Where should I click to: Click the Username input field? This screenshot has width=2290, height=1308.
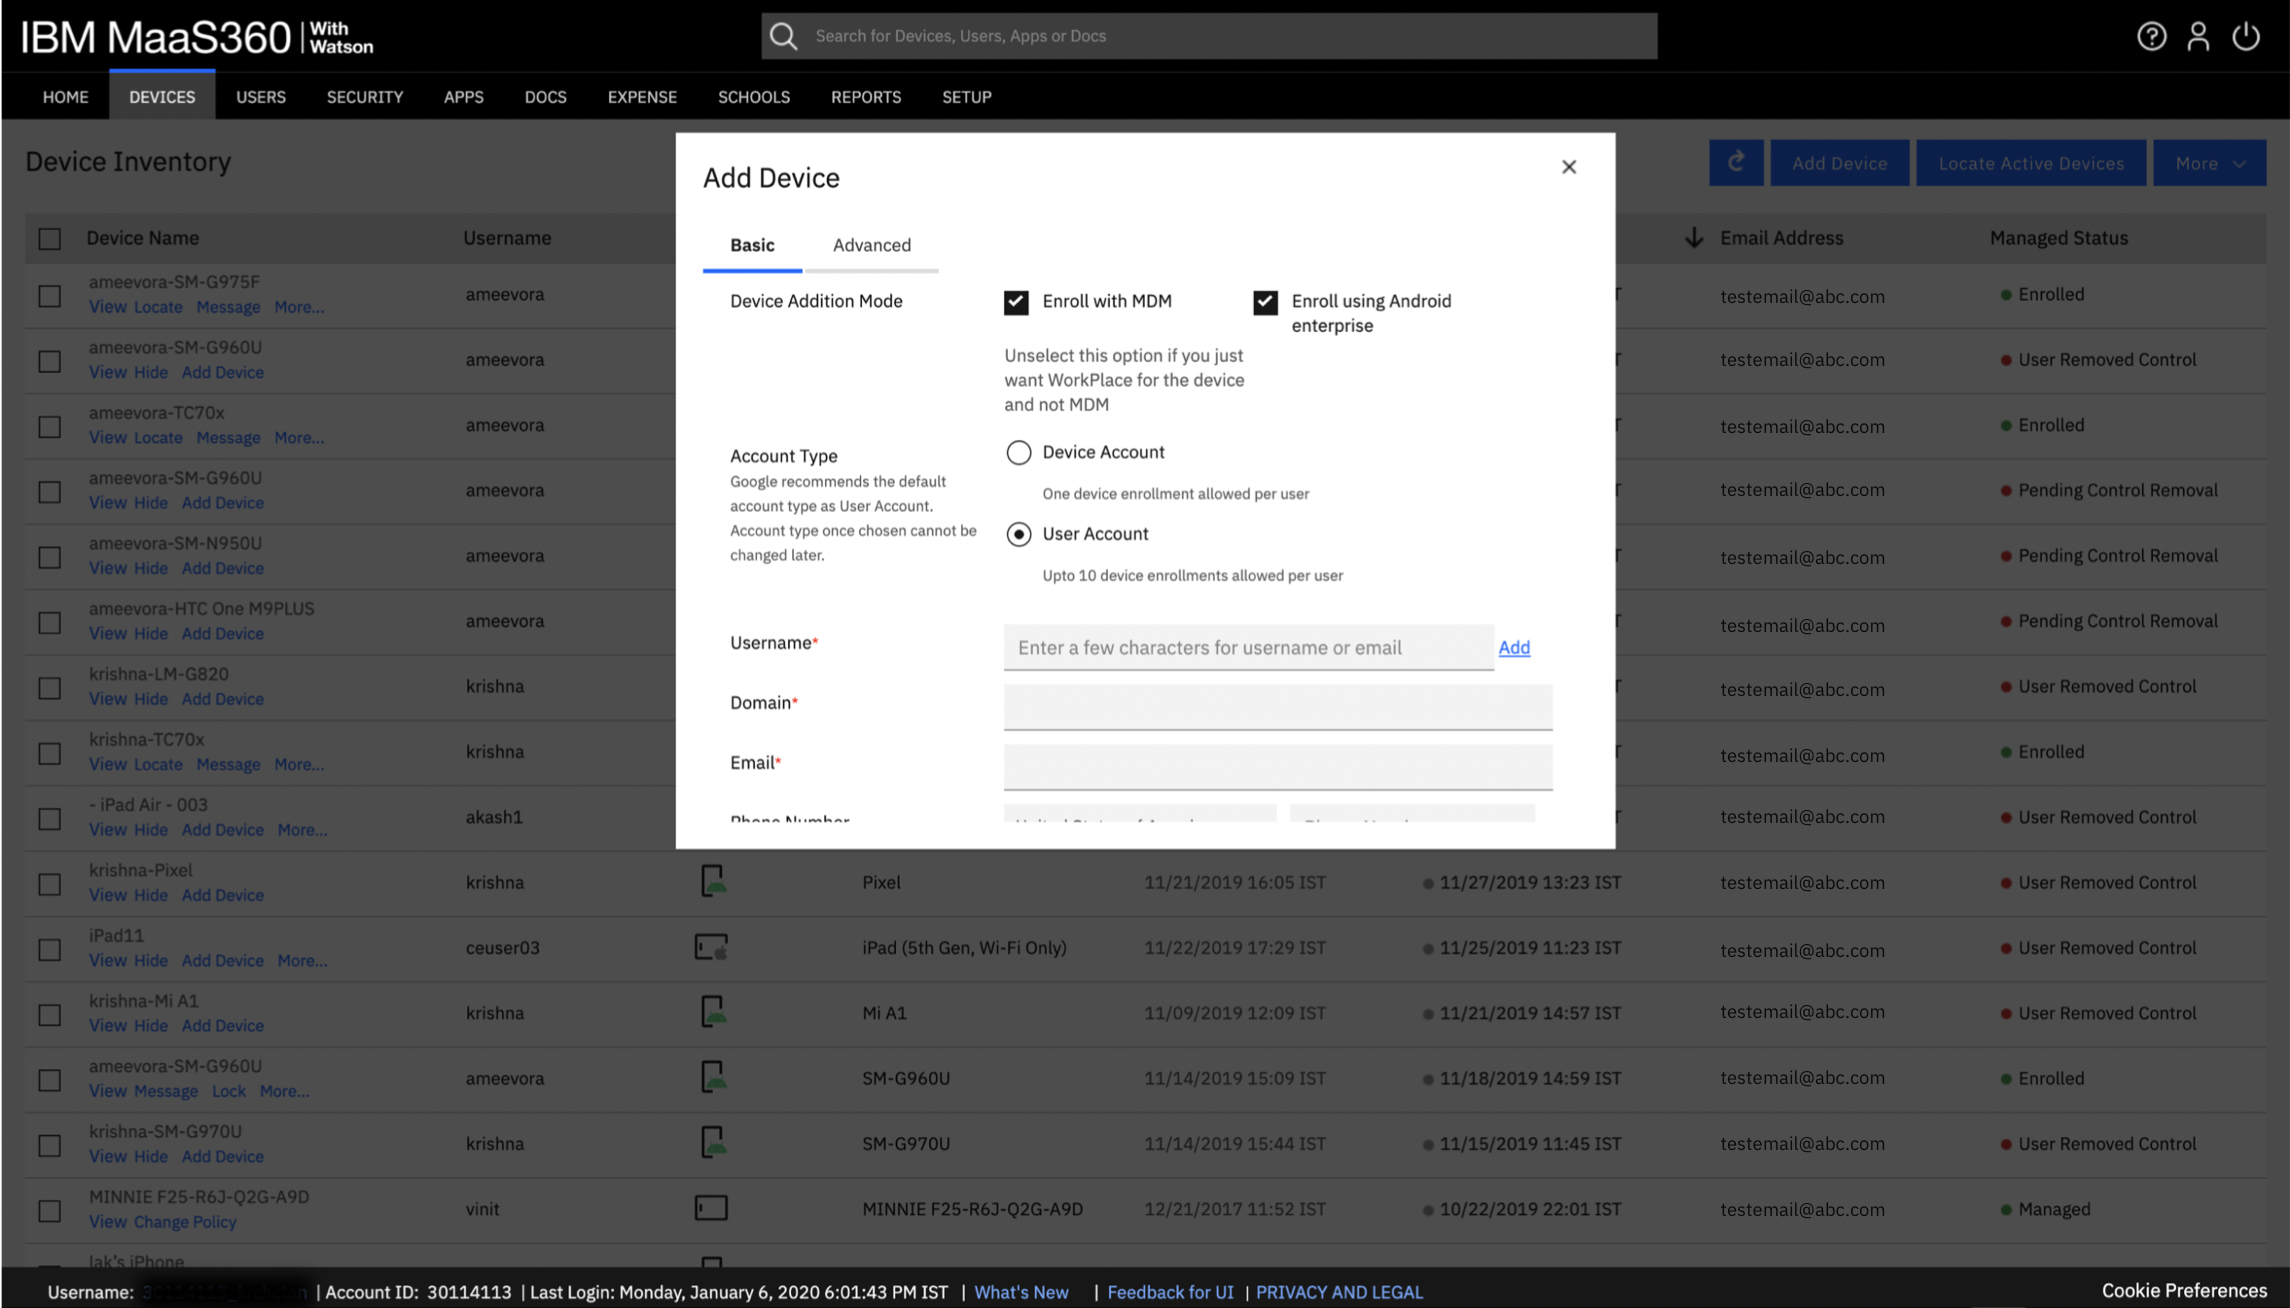(1247, 647)
